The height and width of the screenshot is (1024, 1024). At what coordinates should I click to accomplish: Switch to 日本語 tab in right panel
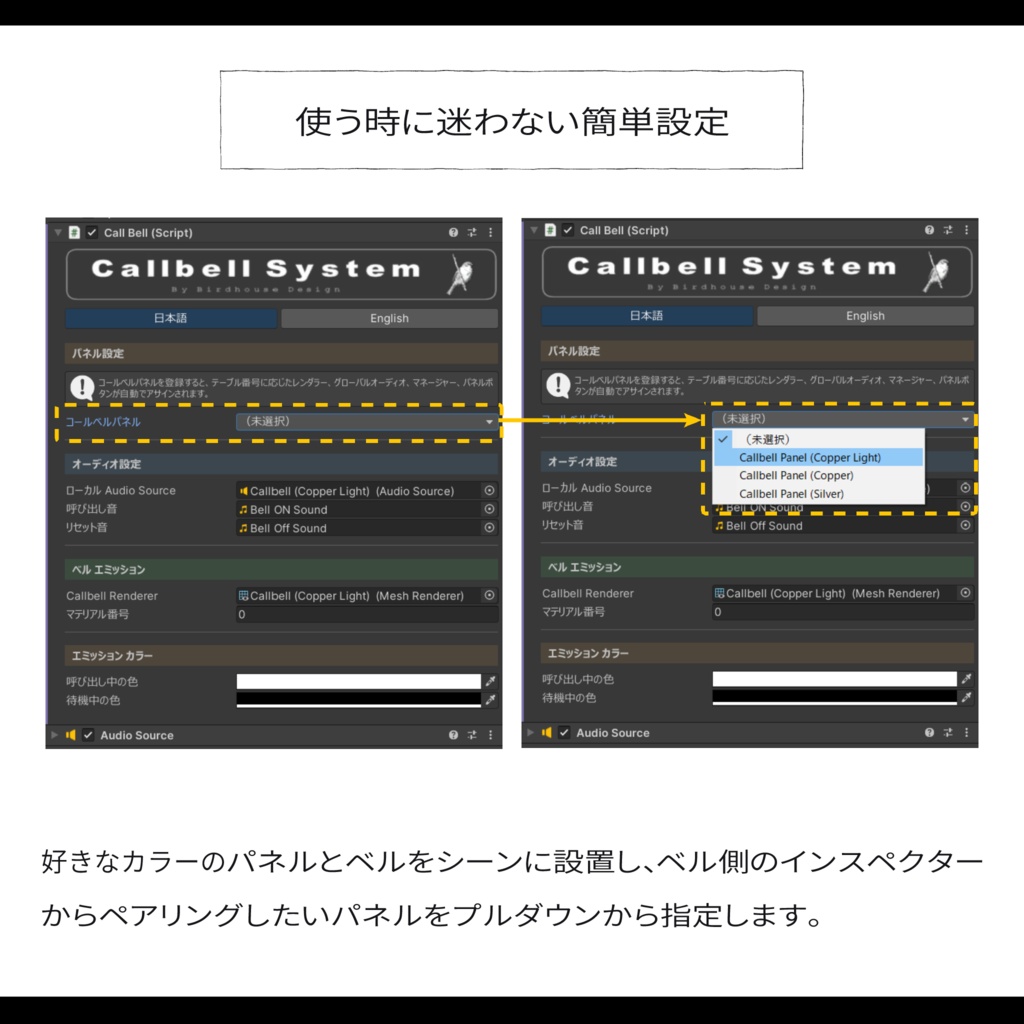647,315
